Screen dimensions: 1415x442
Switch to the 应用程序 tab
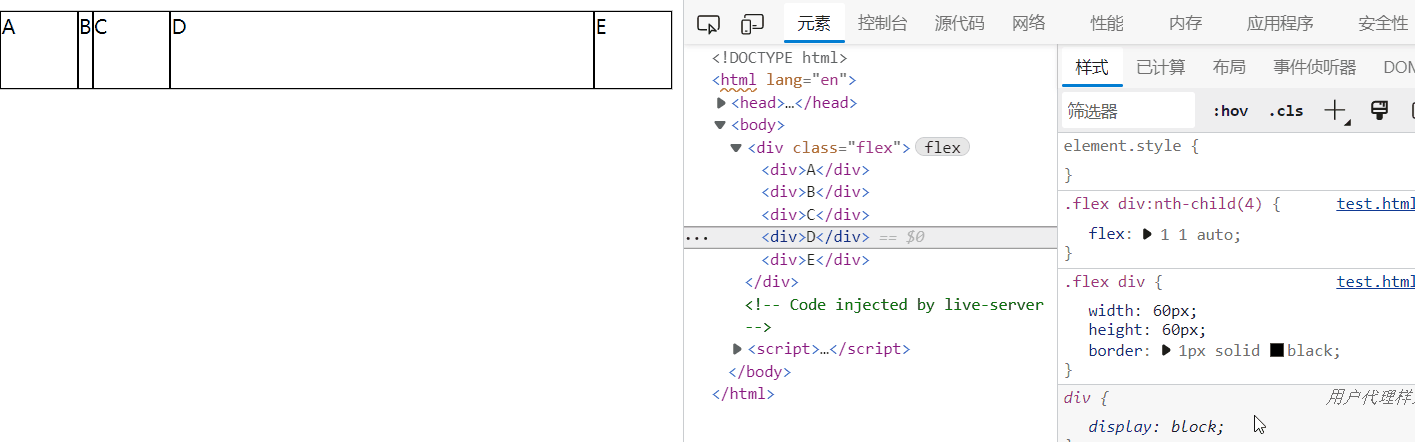click(1280, 23)
